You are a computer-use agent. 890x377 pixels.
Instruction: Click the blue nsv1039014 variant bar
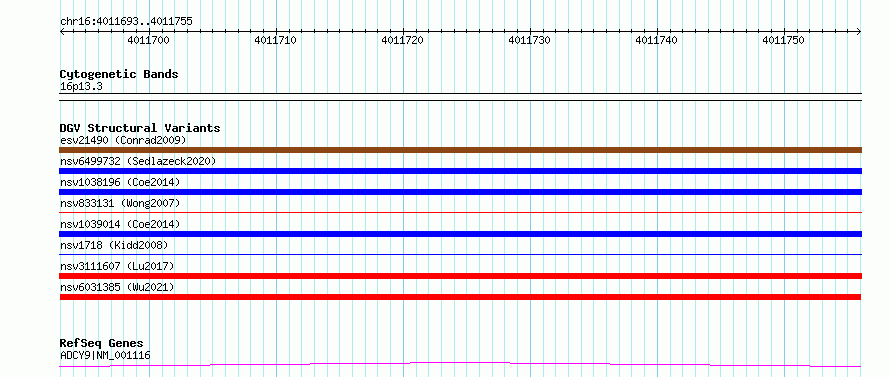(x=460, y=234)
